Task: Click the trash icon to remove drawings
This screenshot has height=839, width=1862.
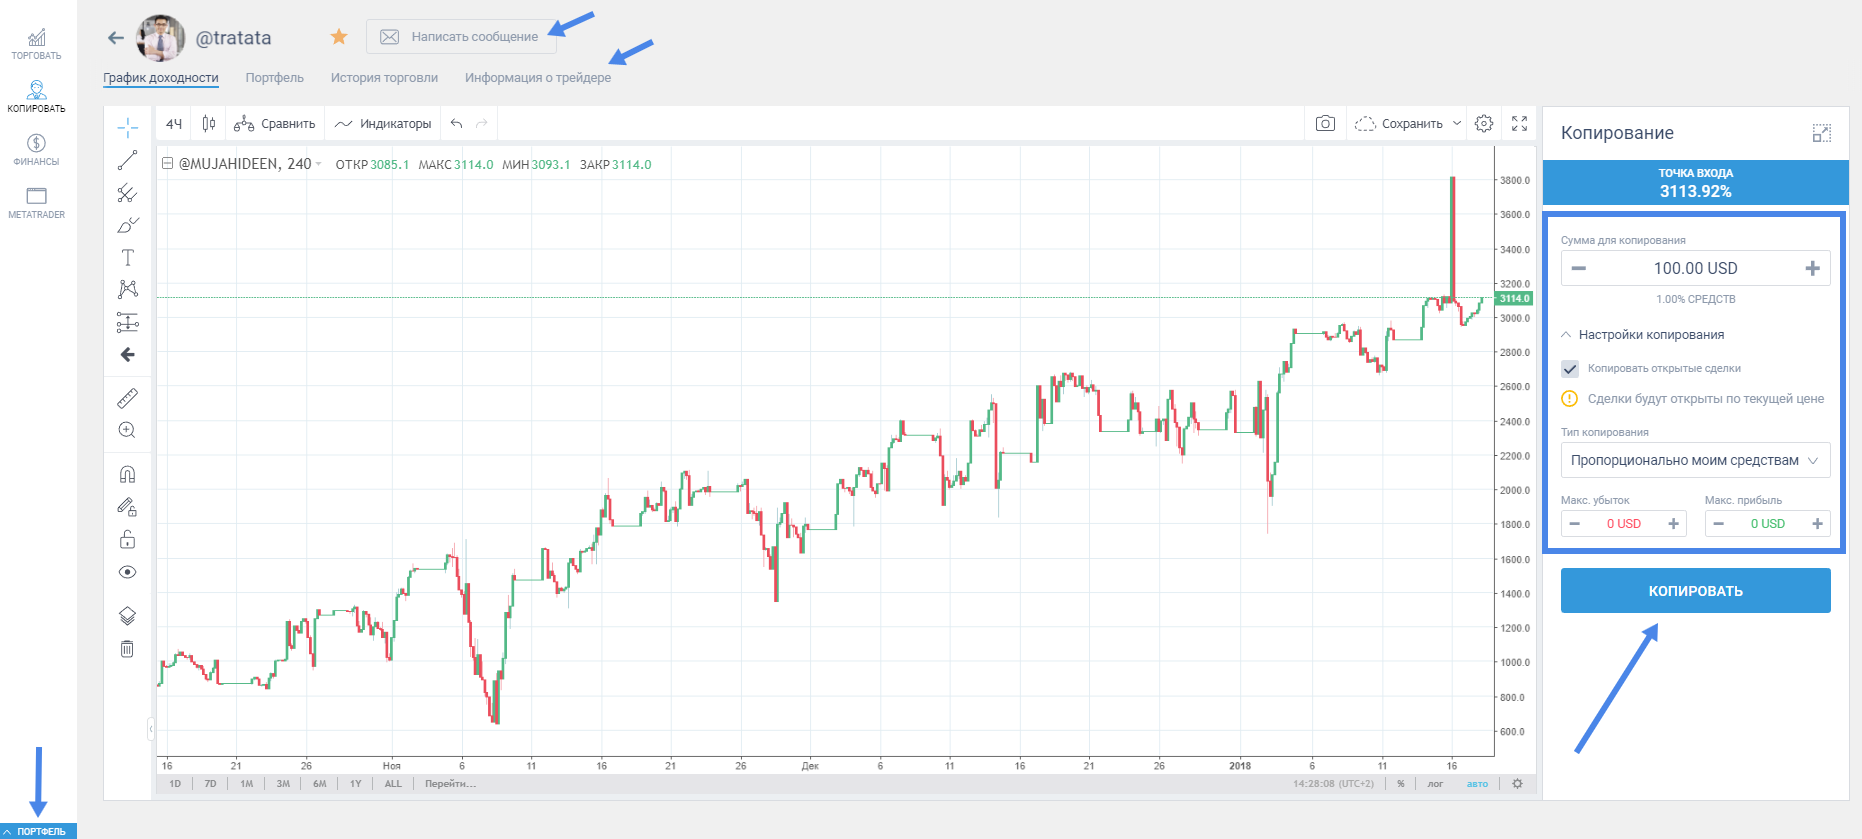Action: click(127, 649)
